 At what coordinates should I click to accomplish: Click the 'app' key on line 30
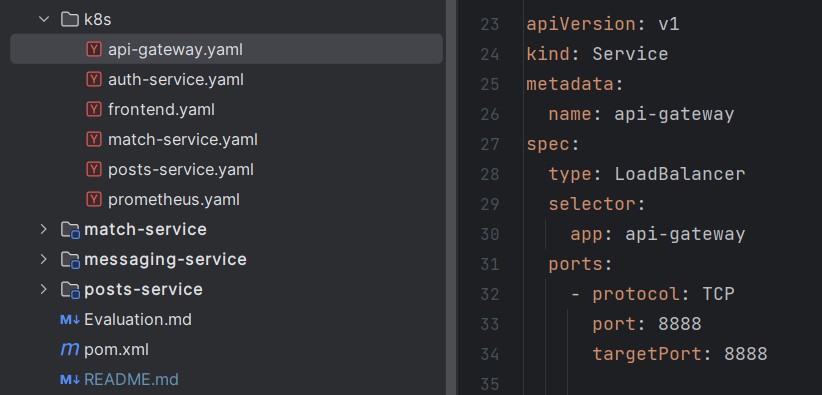click(587, 234)
